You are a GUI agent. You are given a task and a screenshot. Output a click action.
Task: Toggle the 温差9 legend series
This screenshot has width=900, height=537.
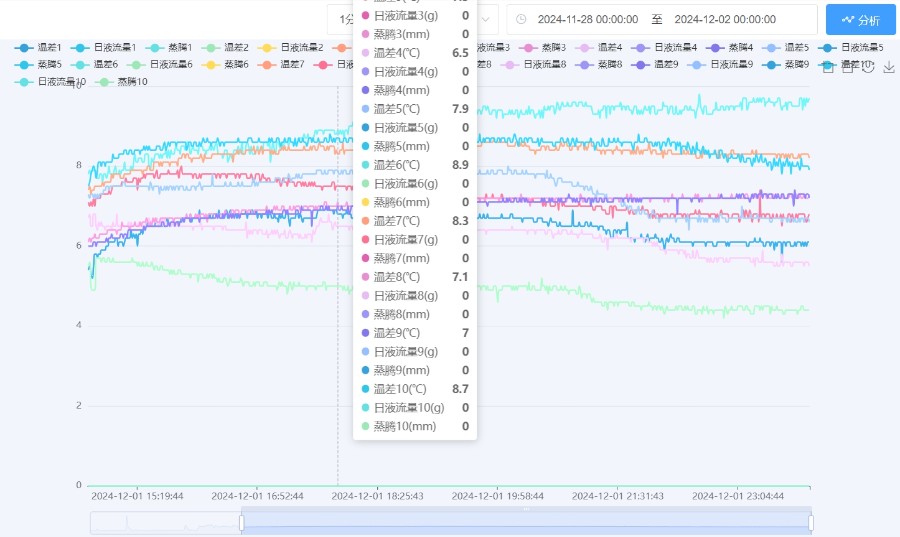point(655,65)
